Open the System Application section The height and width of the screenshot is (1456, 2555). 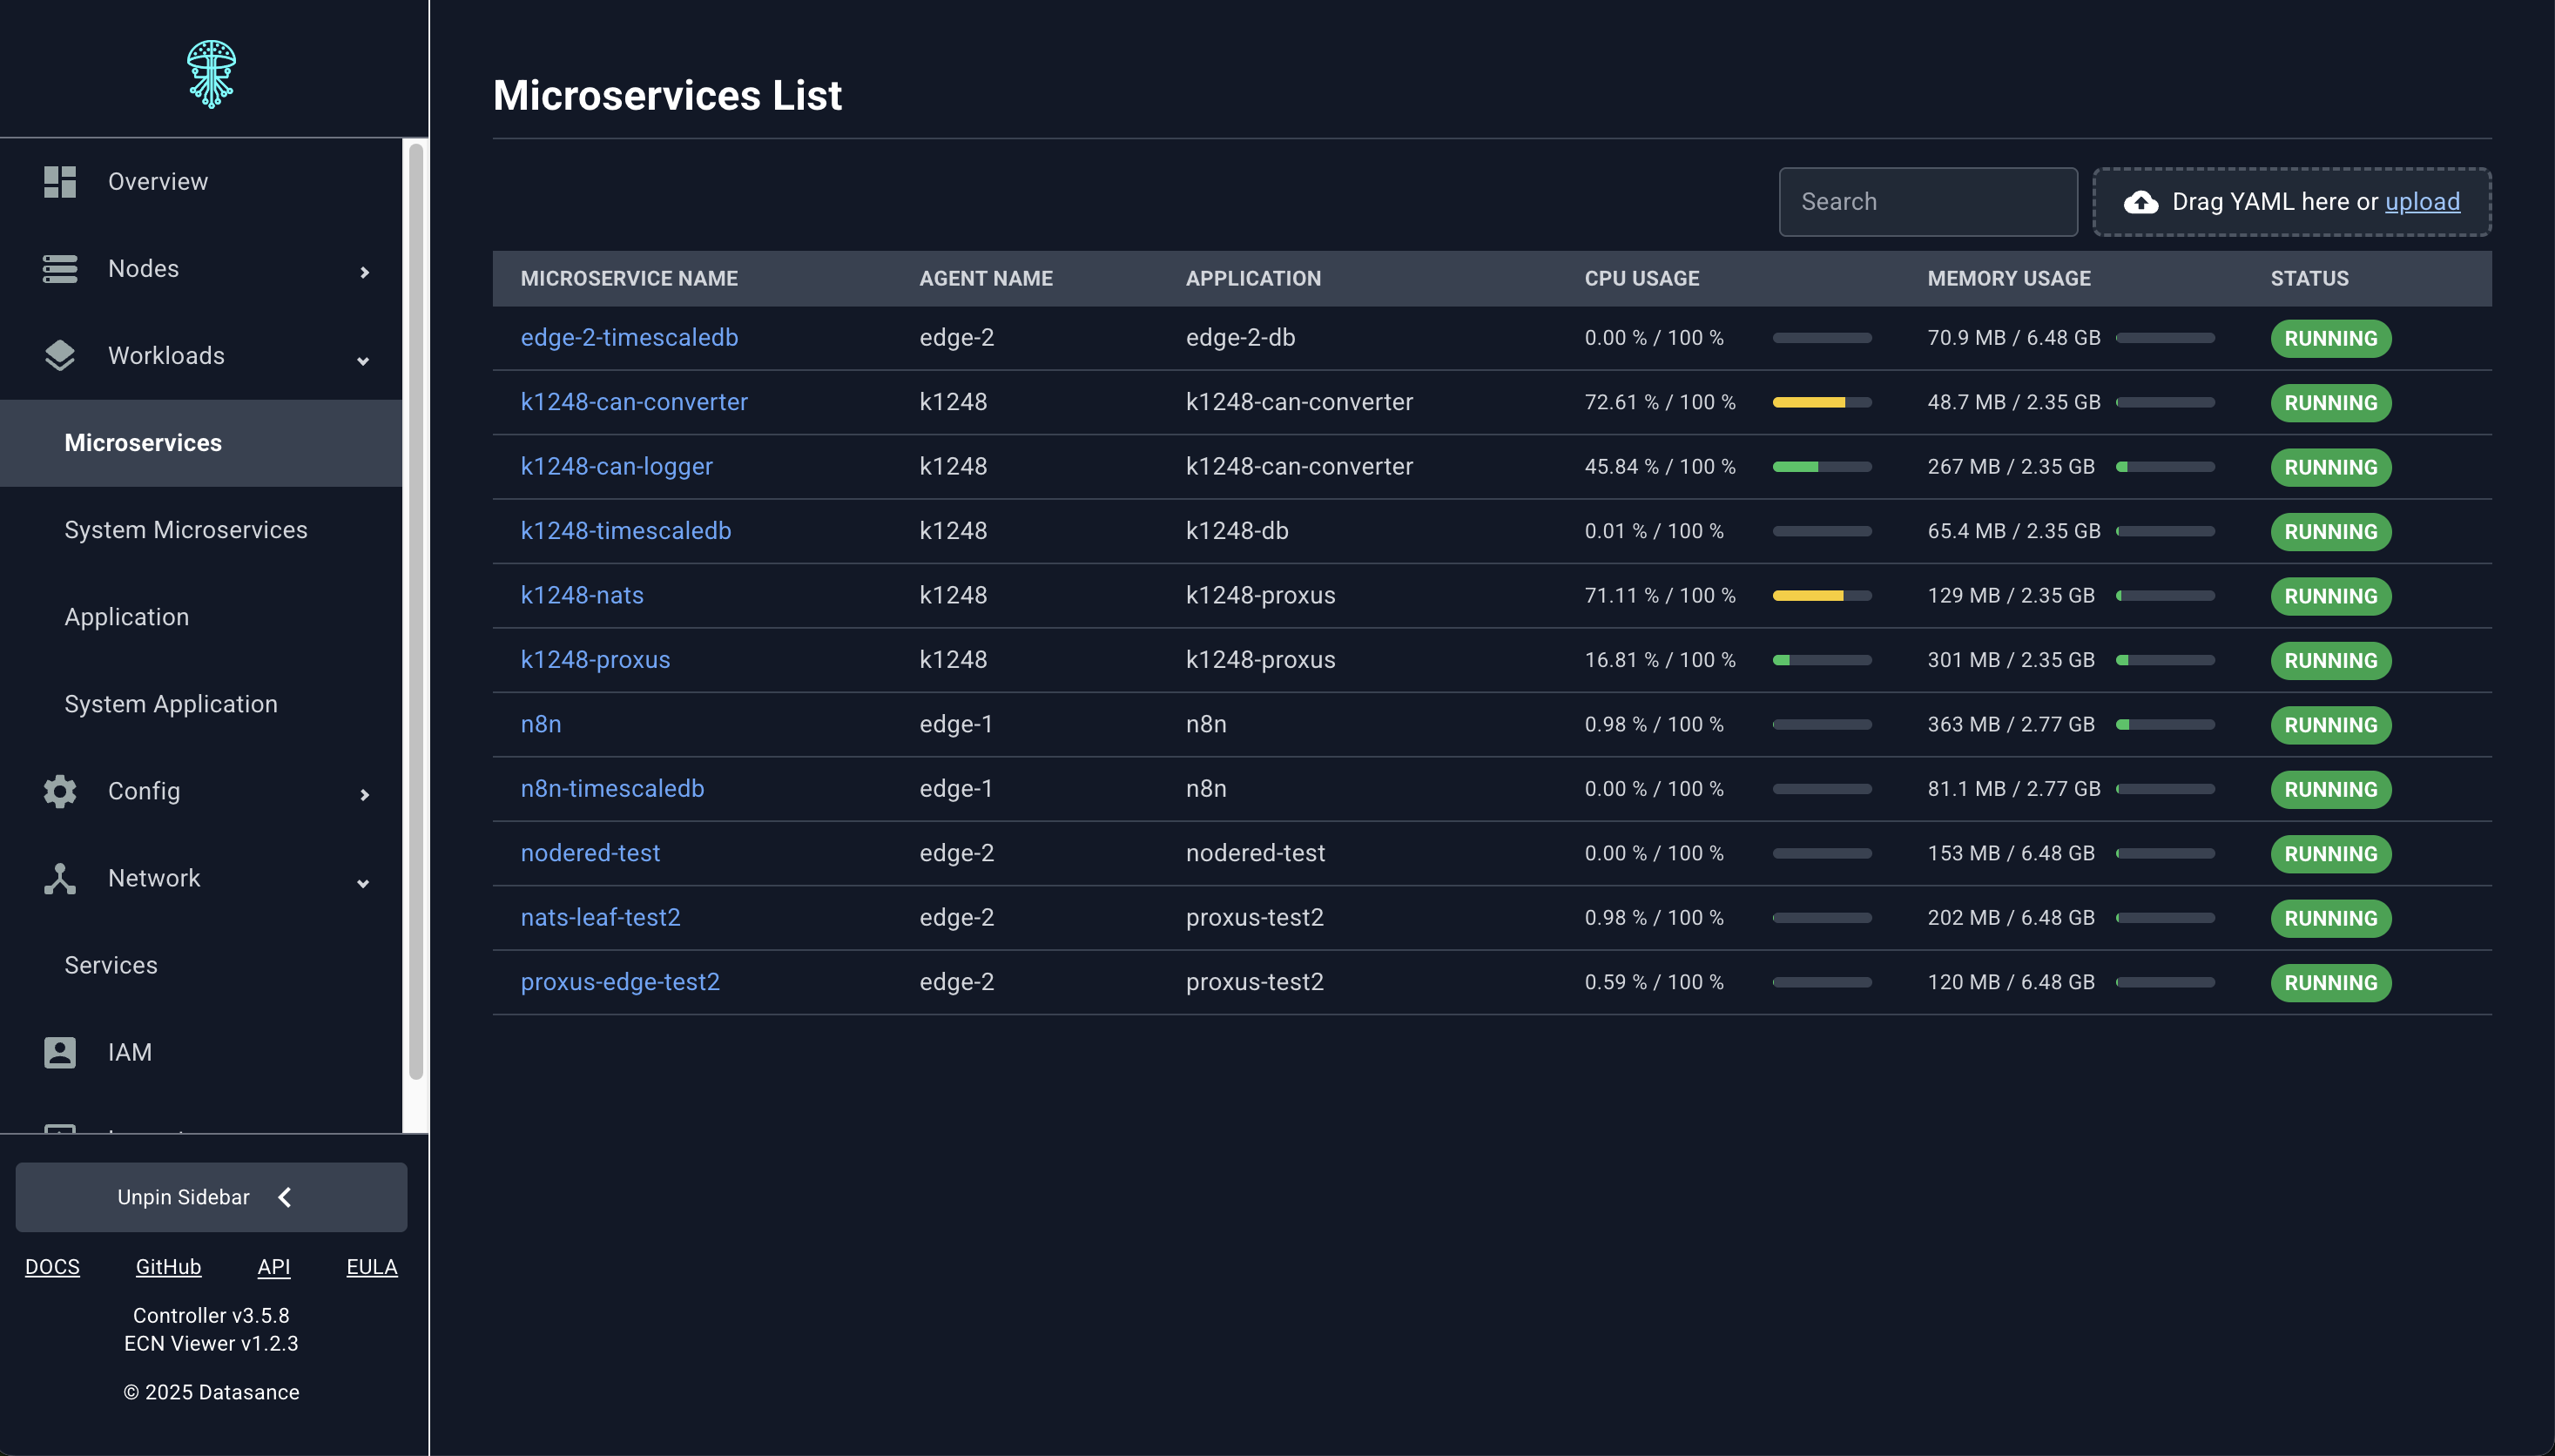click(x=171, y=703)
